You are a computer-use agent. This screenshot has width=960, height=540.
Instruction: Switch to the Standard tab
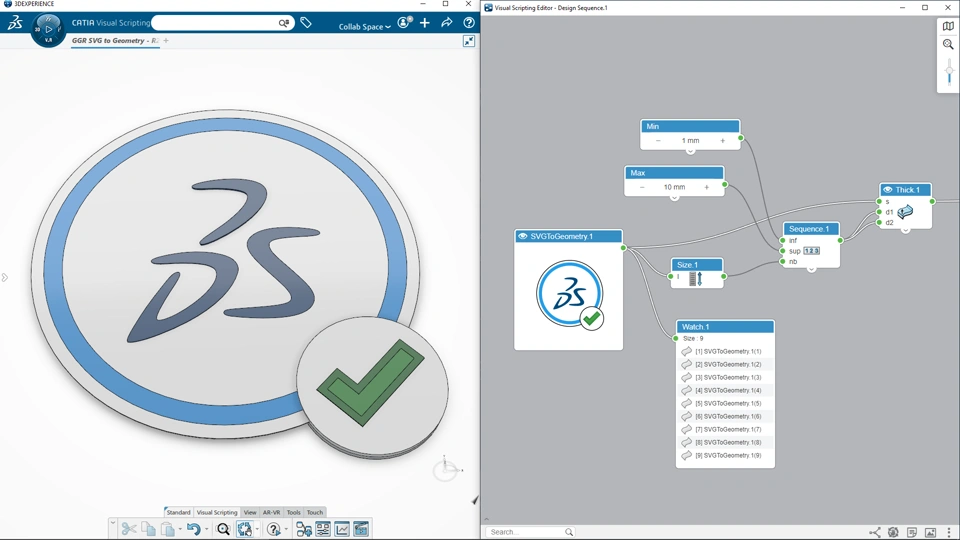point(178,512)
